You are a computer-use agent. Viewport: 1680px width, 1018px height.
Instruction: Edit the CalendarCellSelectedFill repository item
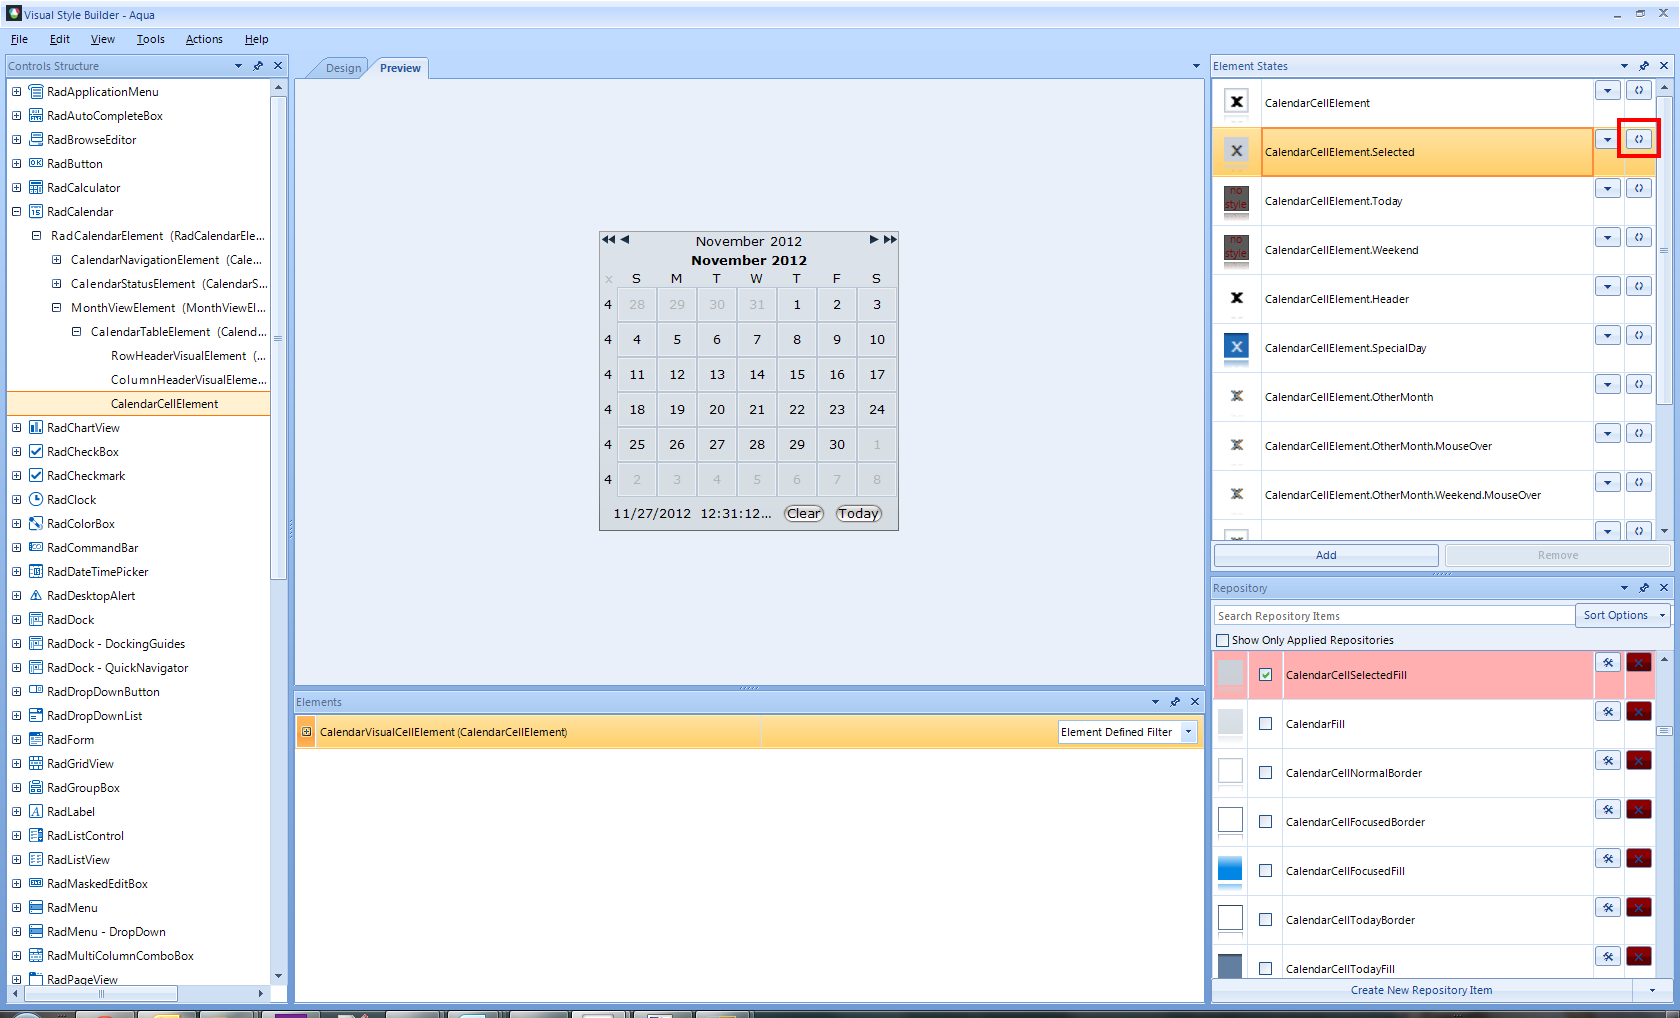click(1607, 662)
